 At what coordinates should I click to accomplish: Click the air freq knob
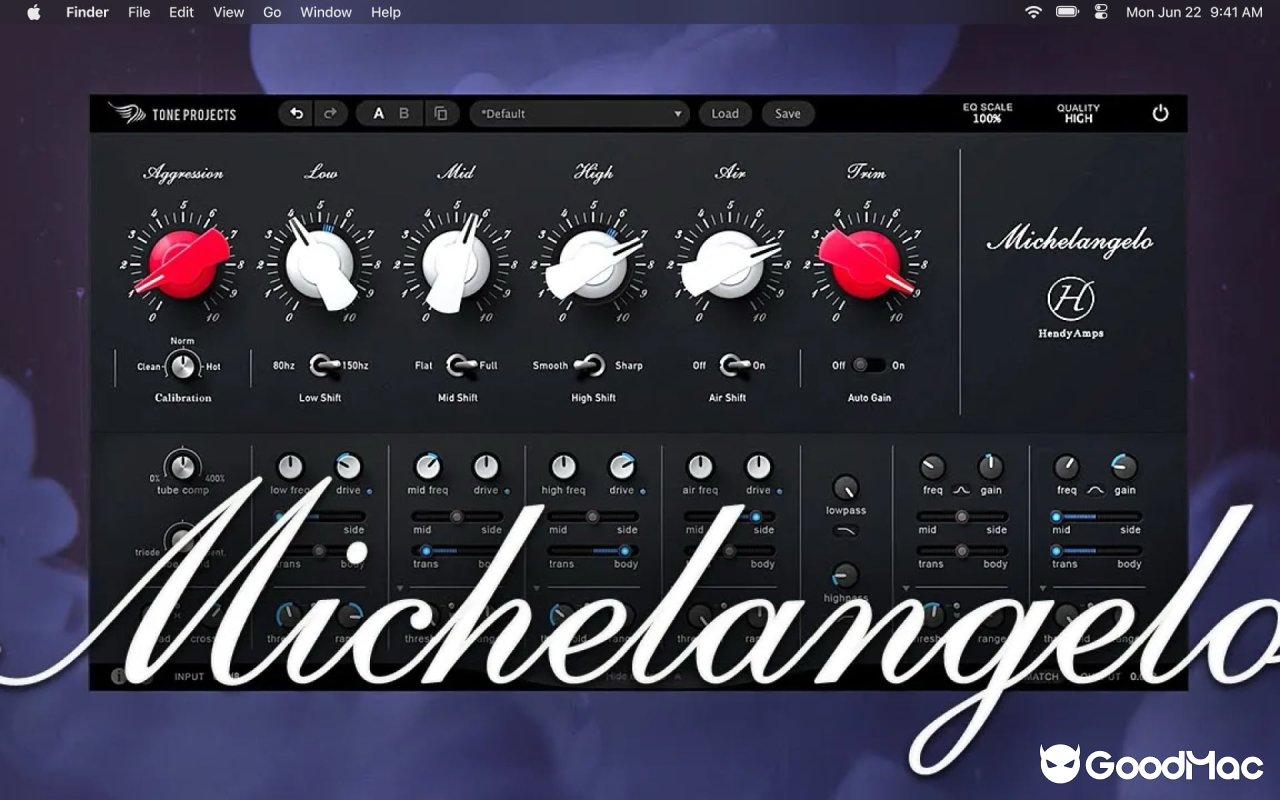coord(700,466)
